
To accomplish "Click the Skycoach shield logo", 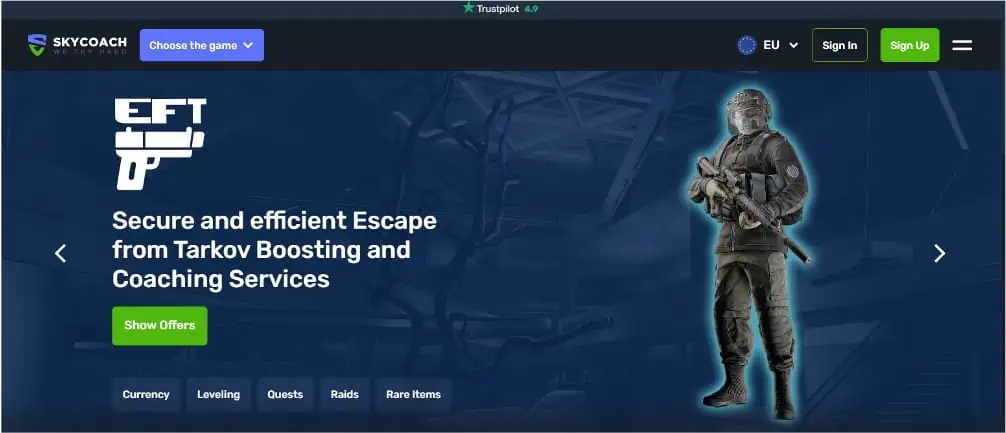I will pyautogui.click(x=37, y=45).
